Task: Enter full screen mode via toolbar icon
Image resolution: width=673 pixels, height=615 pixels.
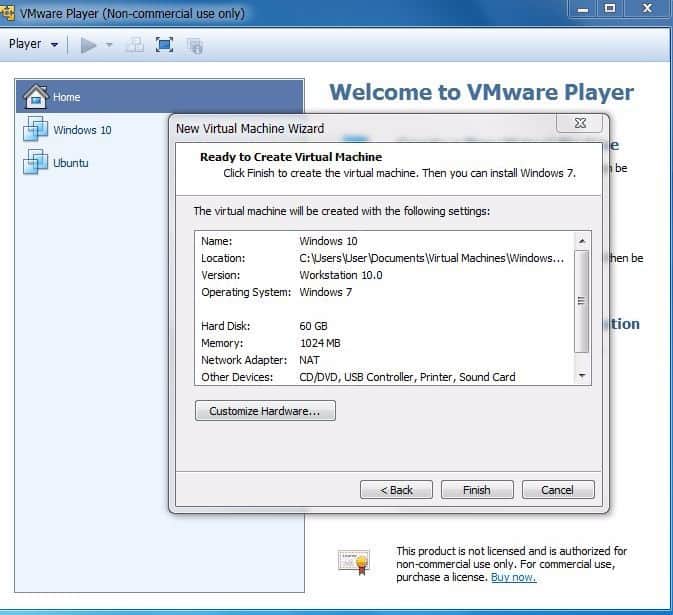Action: (164, 45)
